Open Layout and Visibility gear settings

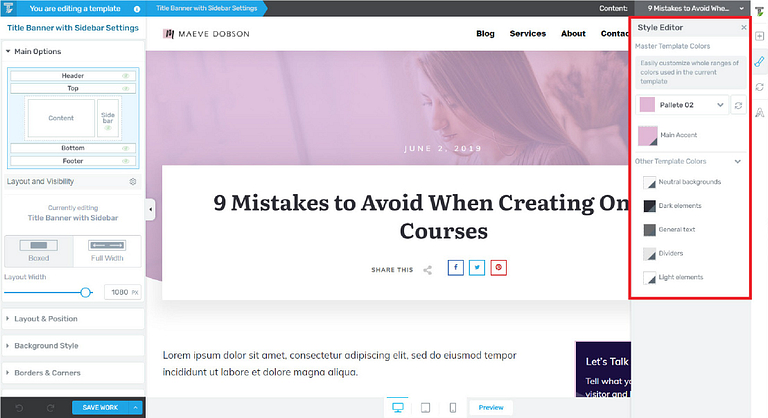[133, 181]
